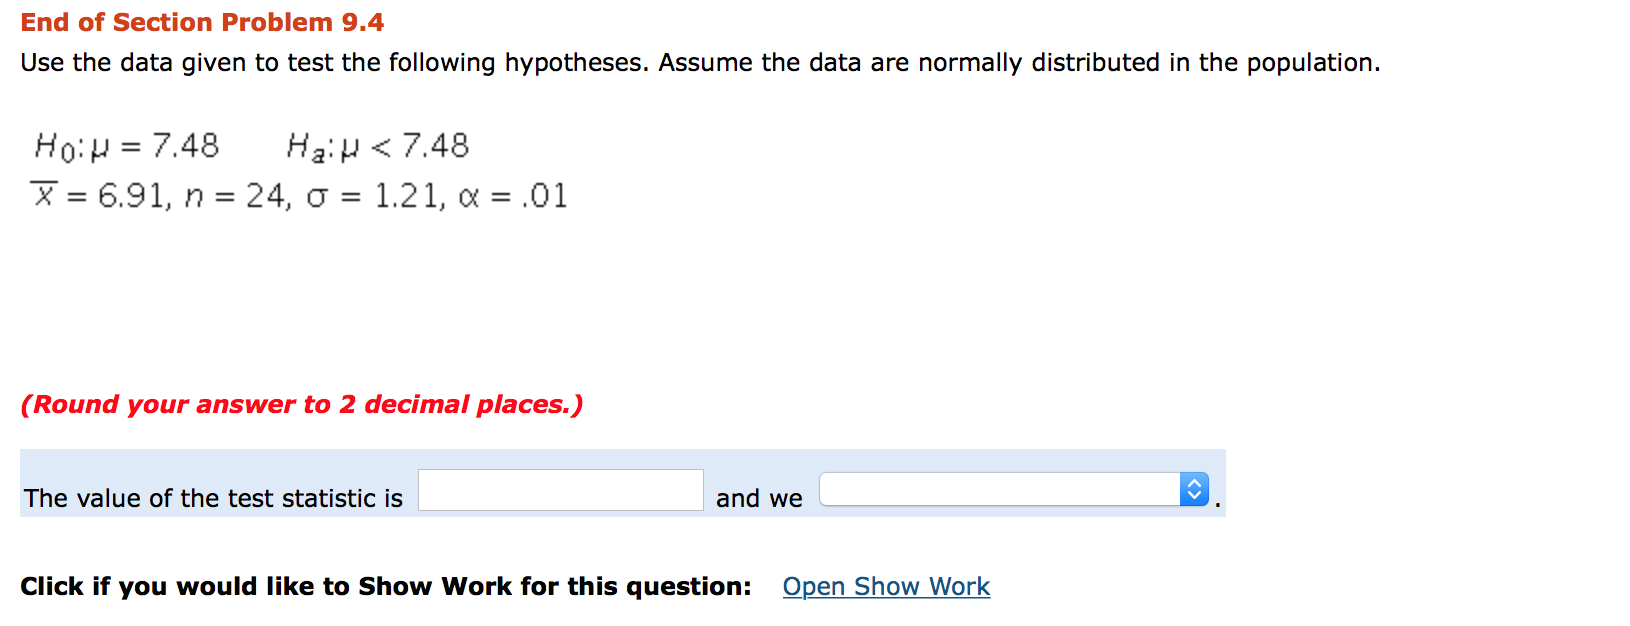Click the Open Show Work hyperlink text
This screenshot has height=626, width=1630.
point(885,587)
